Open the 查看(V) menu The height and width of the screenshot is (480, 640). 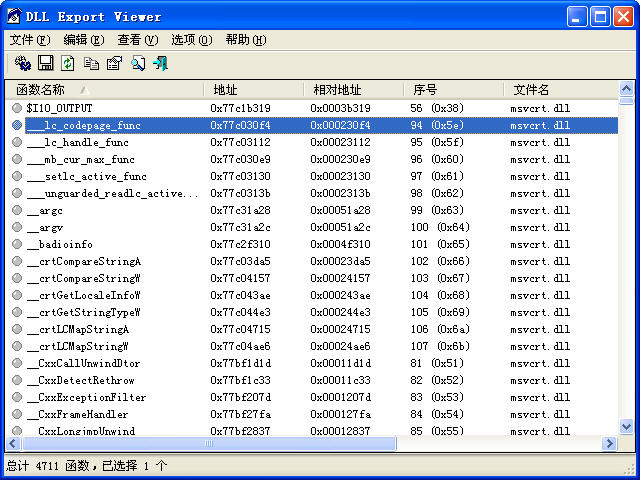(x=138, y=40)
